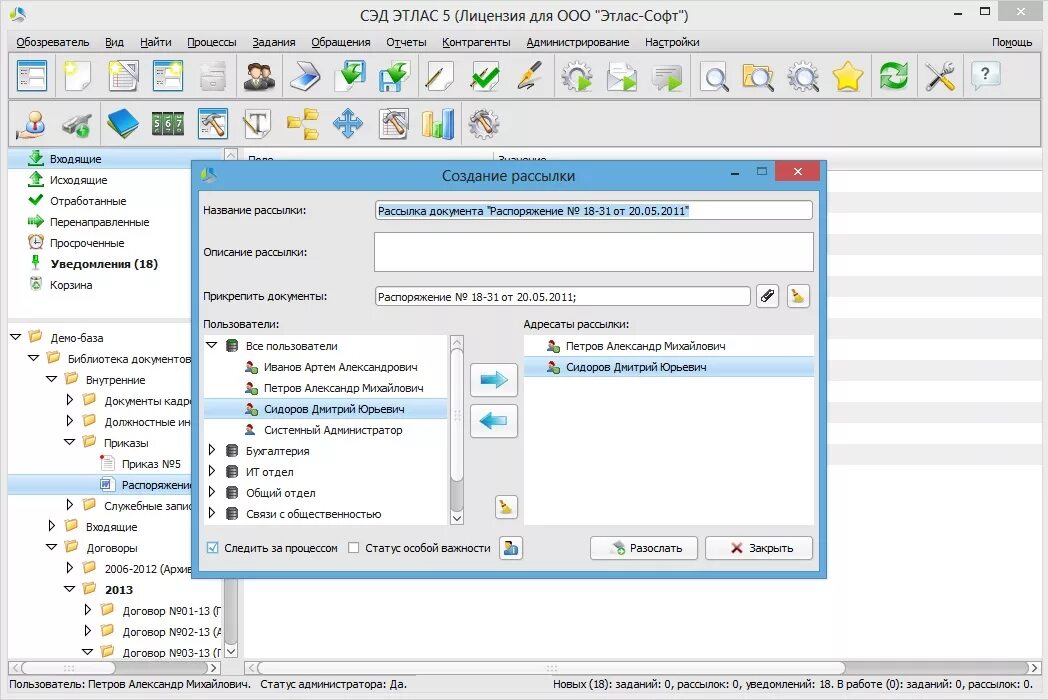The width and height of the screenshot is (1048, 700).
Task: Click the broom icon next to attached documents
Action: click(797, 296)
